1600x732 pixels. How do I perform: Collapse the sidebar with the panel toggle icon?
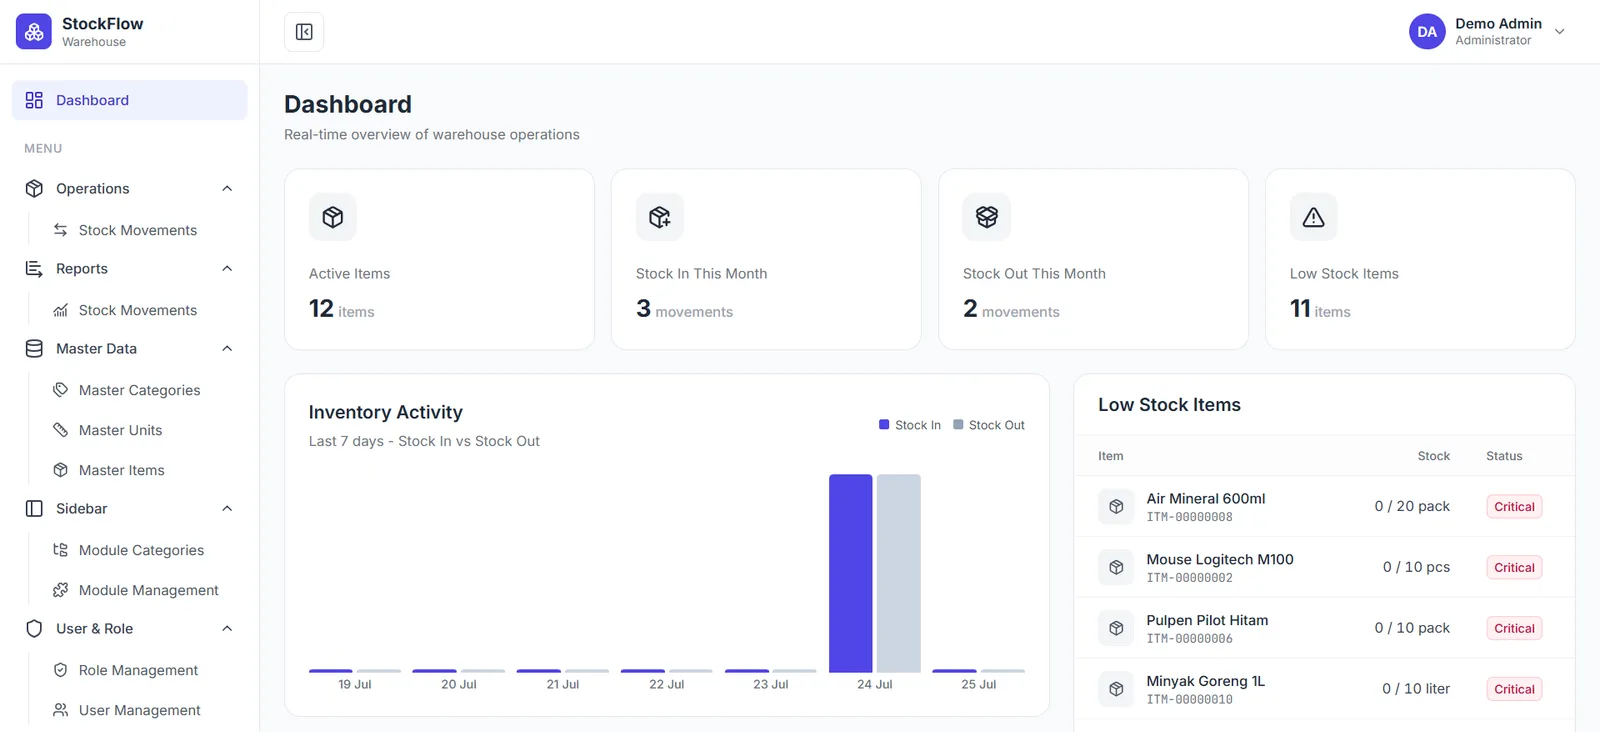coord(304,32)
